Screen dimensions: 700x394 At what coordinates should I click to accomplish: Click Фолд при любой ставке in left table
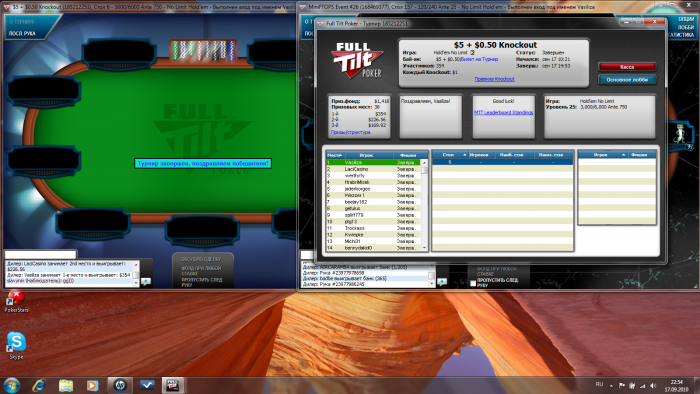tap(201, 271)
